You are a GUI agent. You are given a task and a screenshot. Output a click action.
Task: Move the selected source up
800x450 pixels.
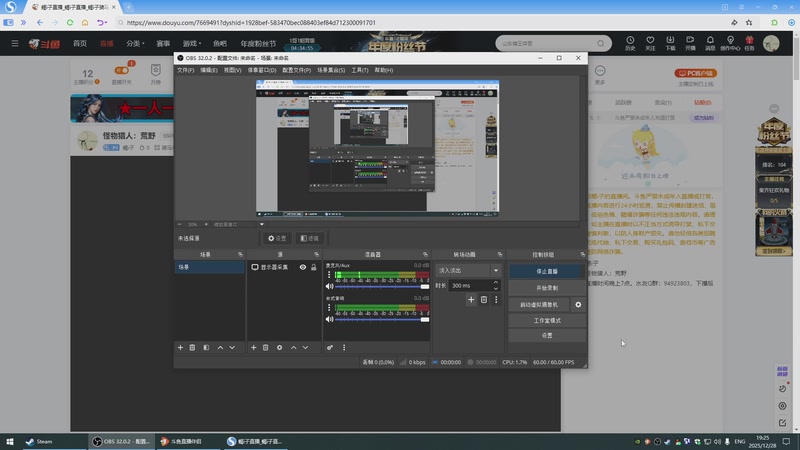point(293,347)
